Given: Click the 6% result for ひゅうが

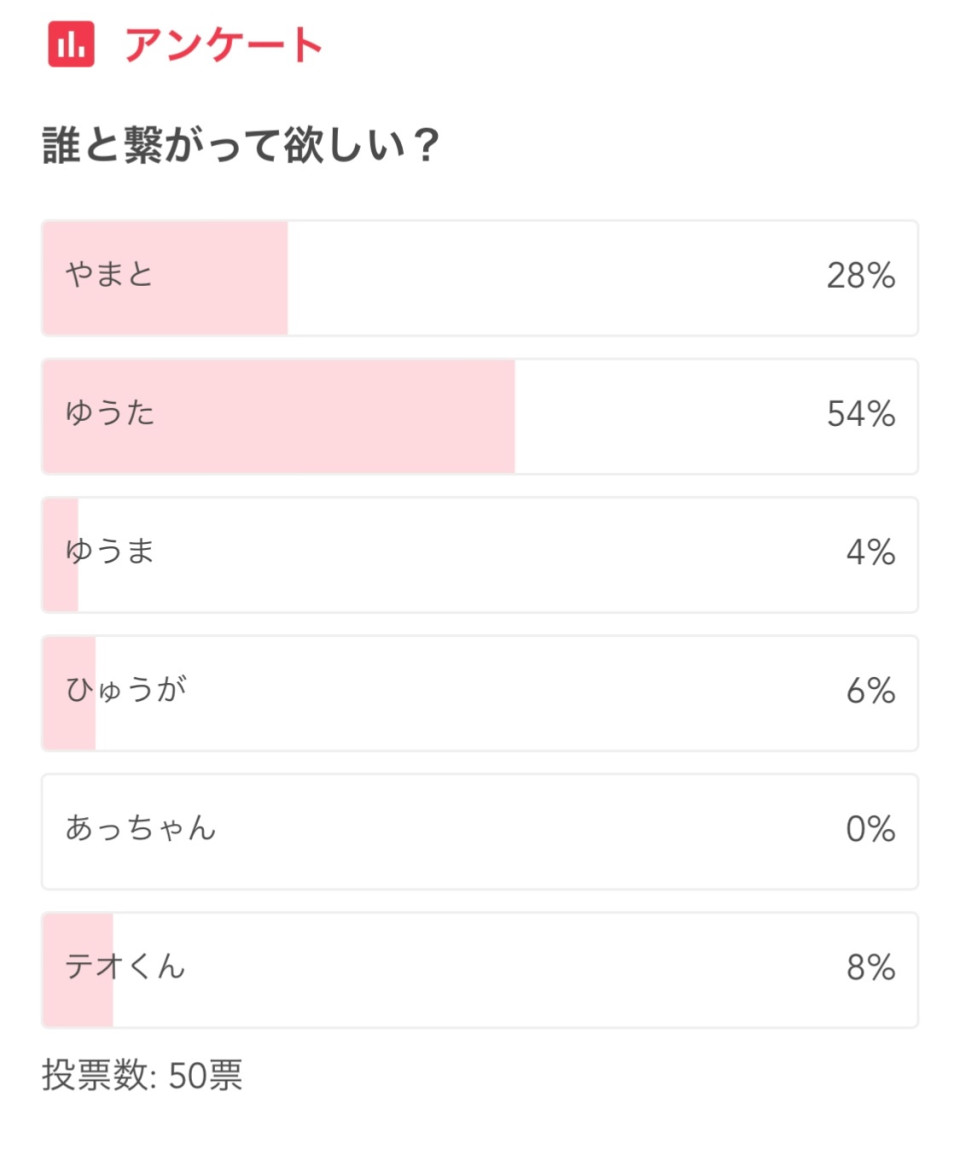Looking at the screenshot, I should (x=871, y=691).
